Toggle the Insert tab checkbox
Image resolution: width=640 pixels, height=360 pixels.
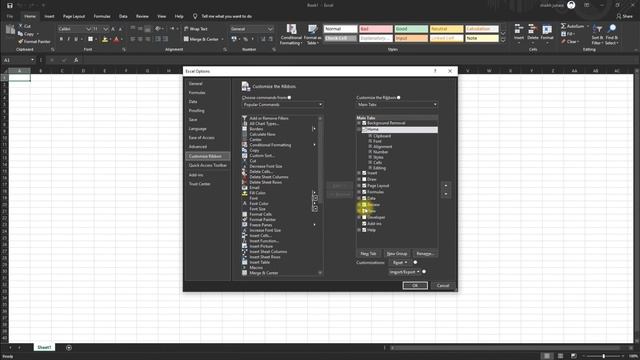pos(364,173)
